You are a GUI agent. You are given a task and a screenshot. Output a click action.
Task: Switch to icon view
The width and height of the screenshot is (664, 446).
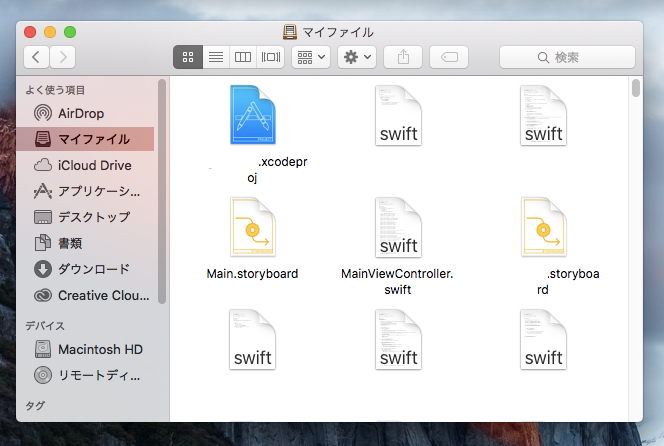[x=188, y=57]
